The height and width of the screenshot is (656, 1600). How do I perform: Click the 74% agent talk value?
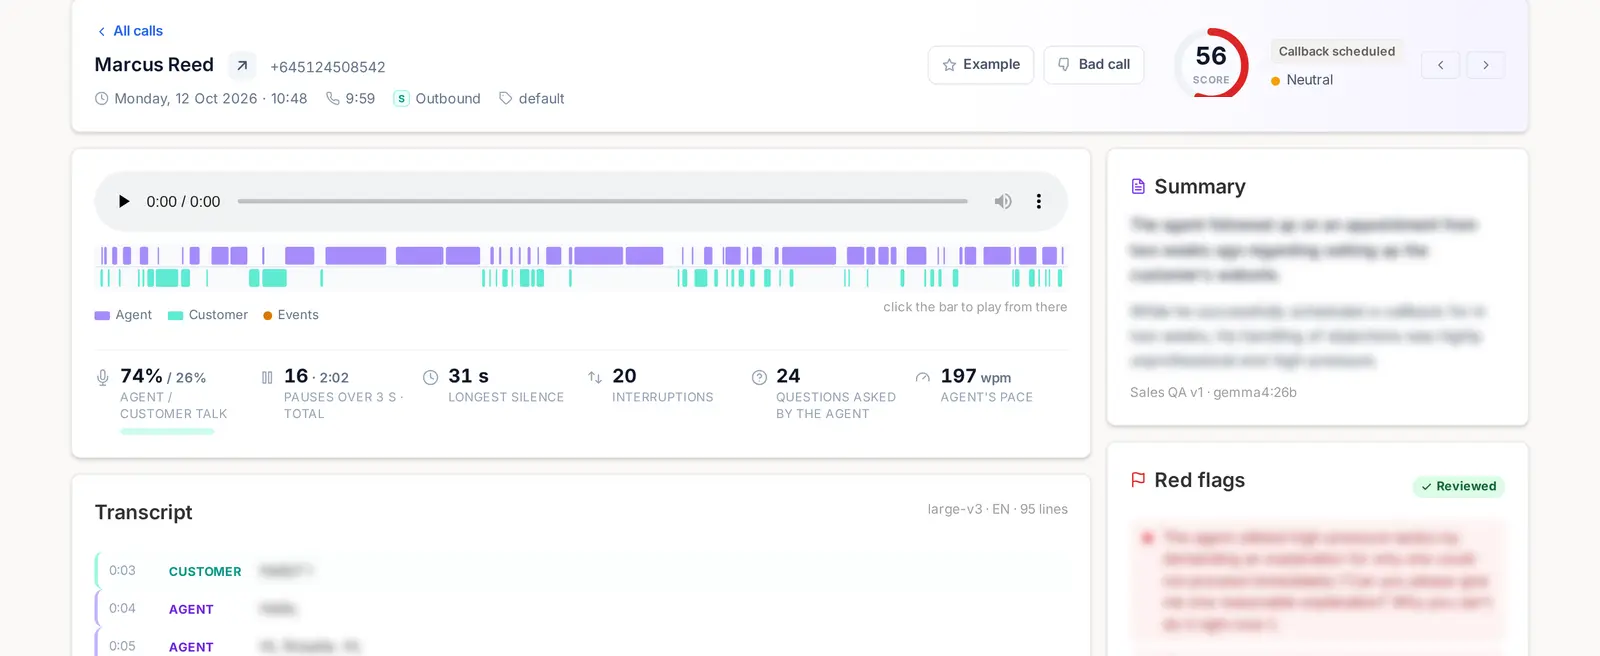[141, 376]
